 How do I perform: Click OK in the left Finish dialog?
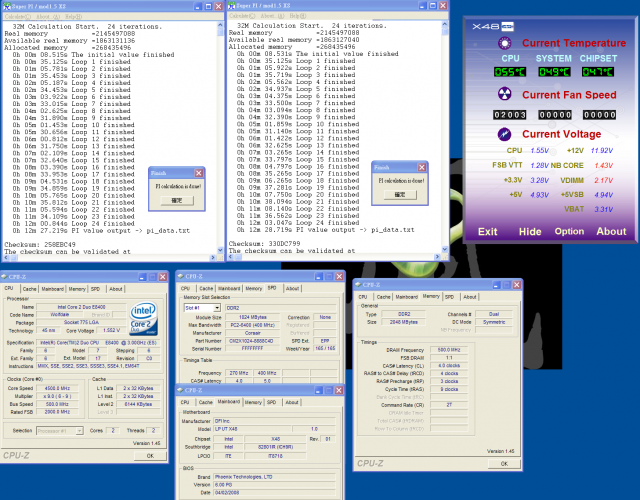click(x=177, y=200)
